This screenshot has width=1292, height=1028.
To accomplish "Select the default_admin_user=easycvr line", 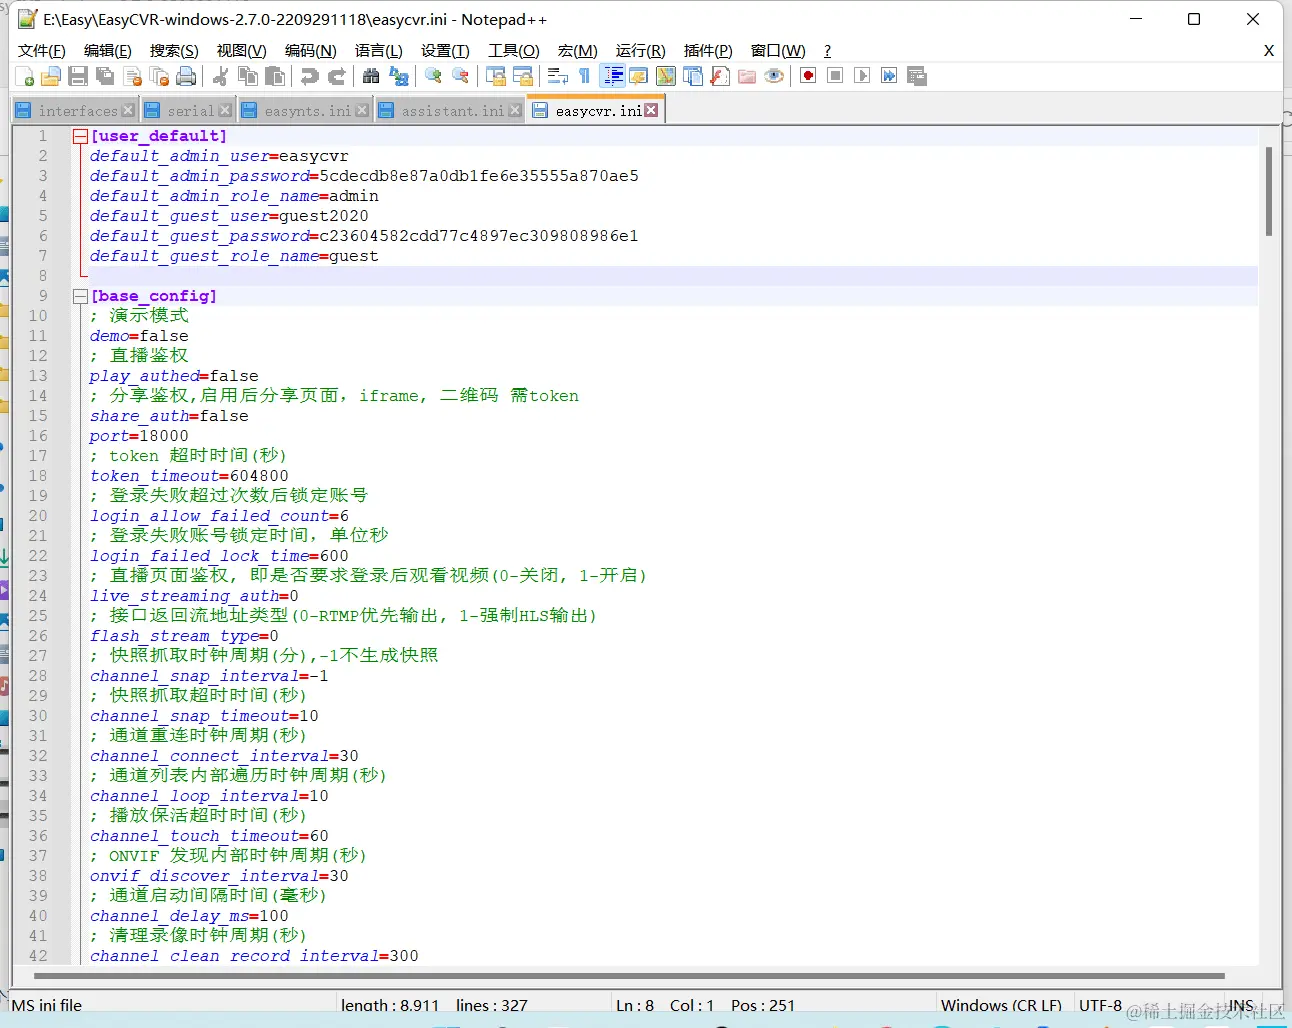I will coord(219,156).
